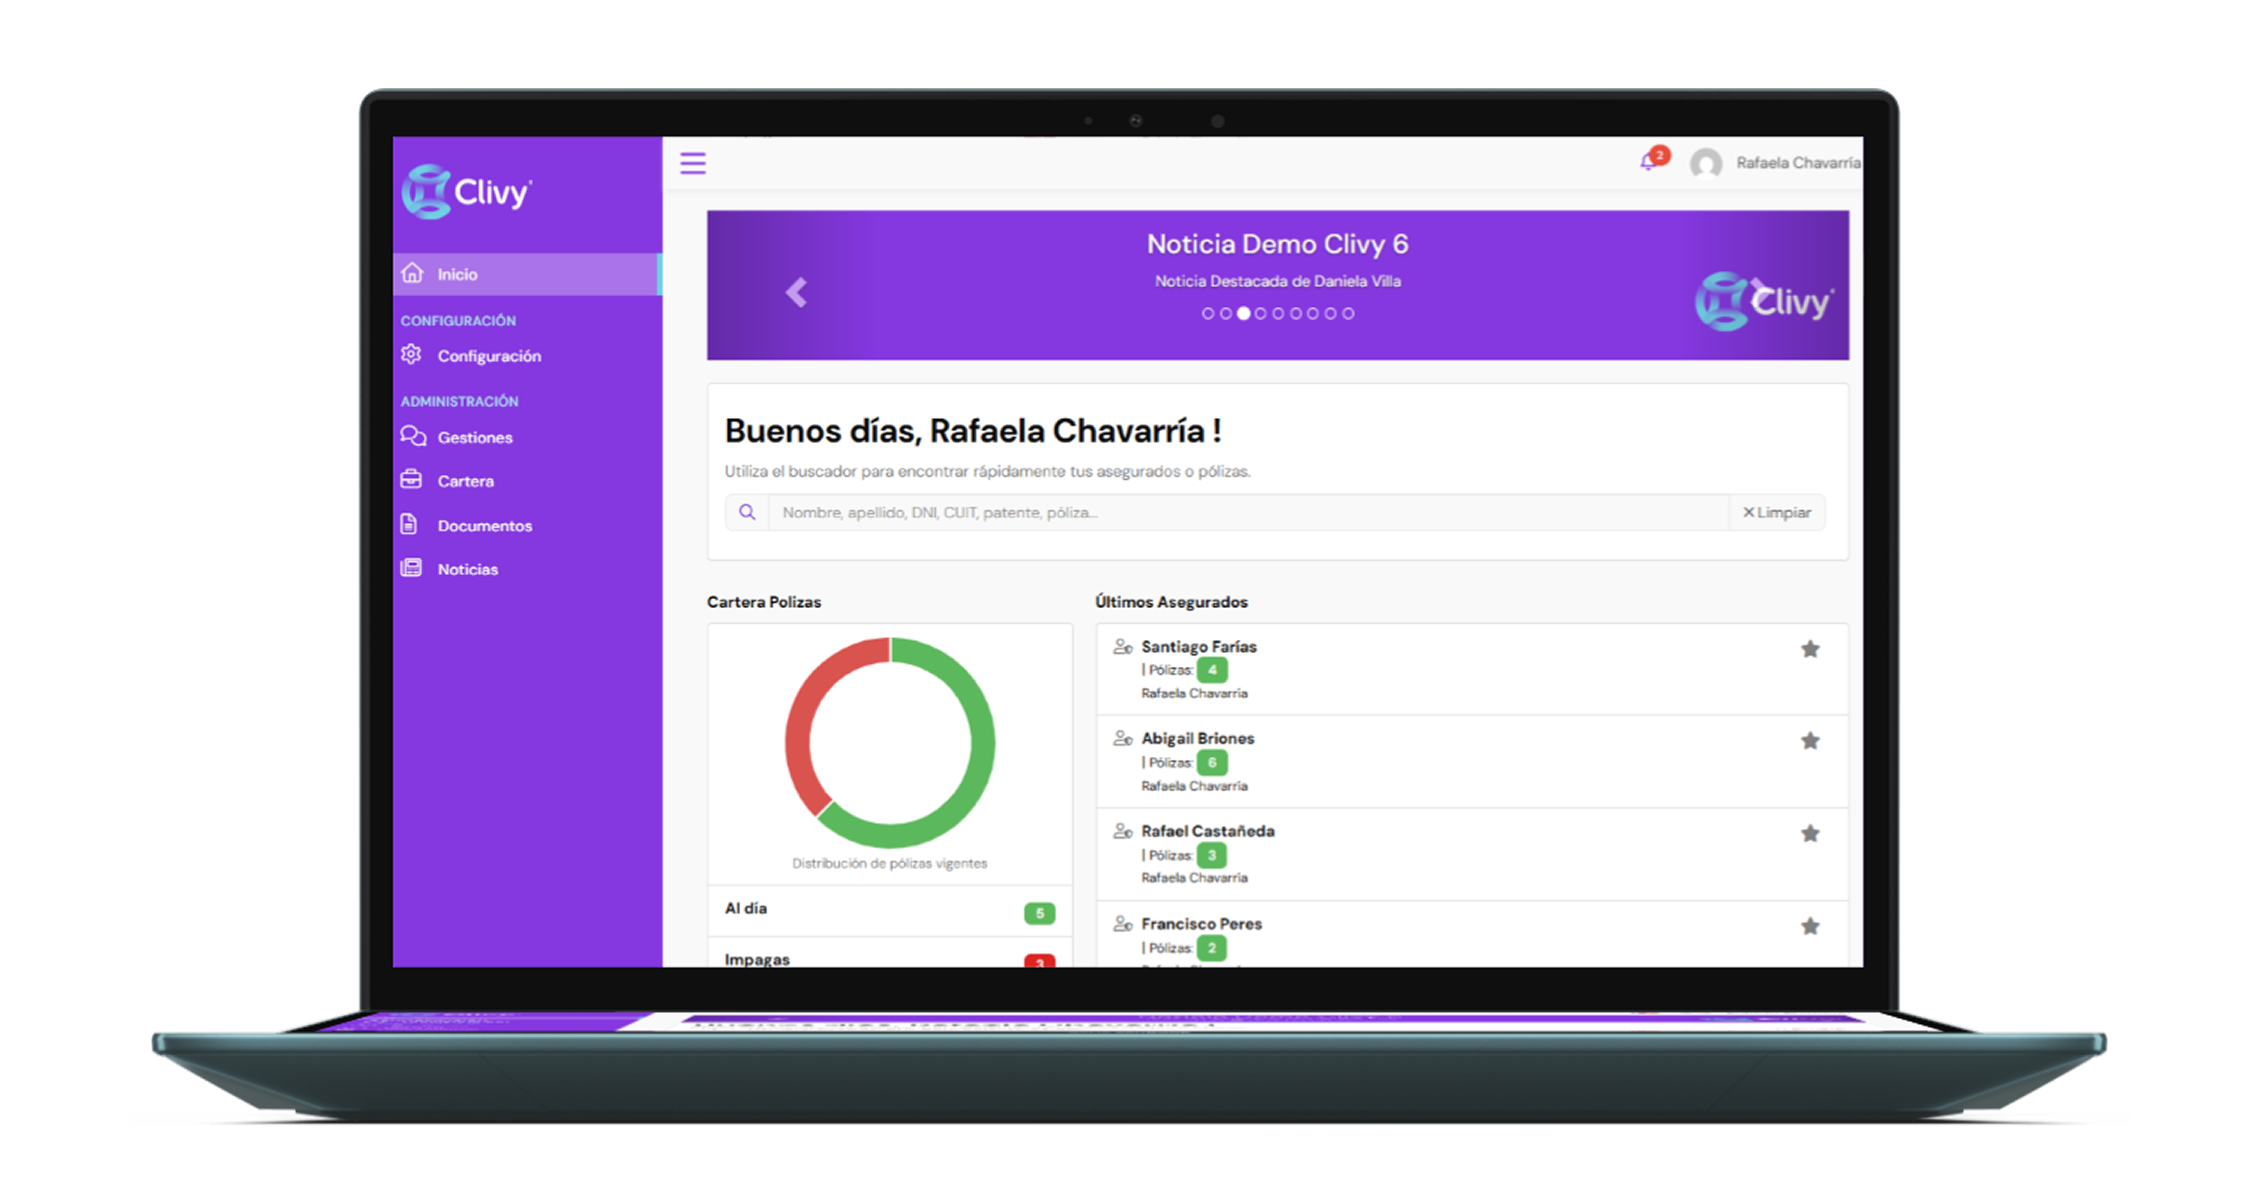
Task: Go to the previous news slide arrow
Action: [x=796, y=292]
